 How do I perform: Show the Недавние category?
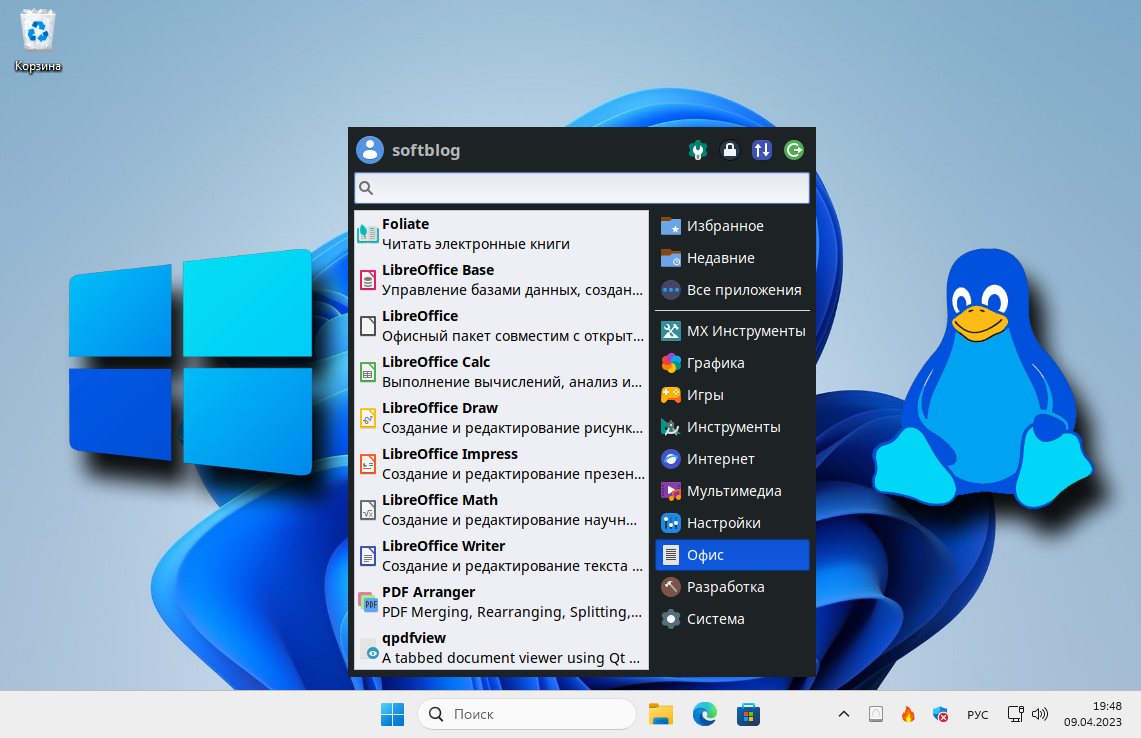pyautogui.click(x=732, y=258)
